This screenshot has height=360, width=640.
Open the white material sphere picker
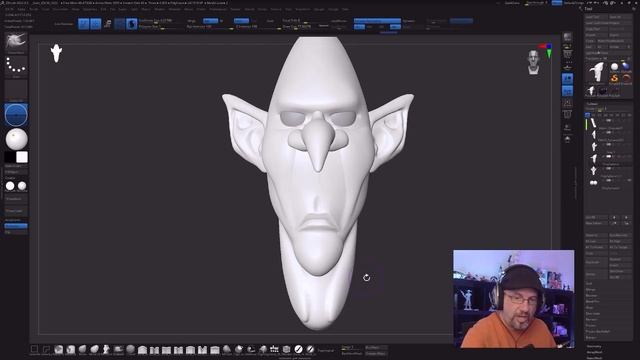(x=16, y=139)
